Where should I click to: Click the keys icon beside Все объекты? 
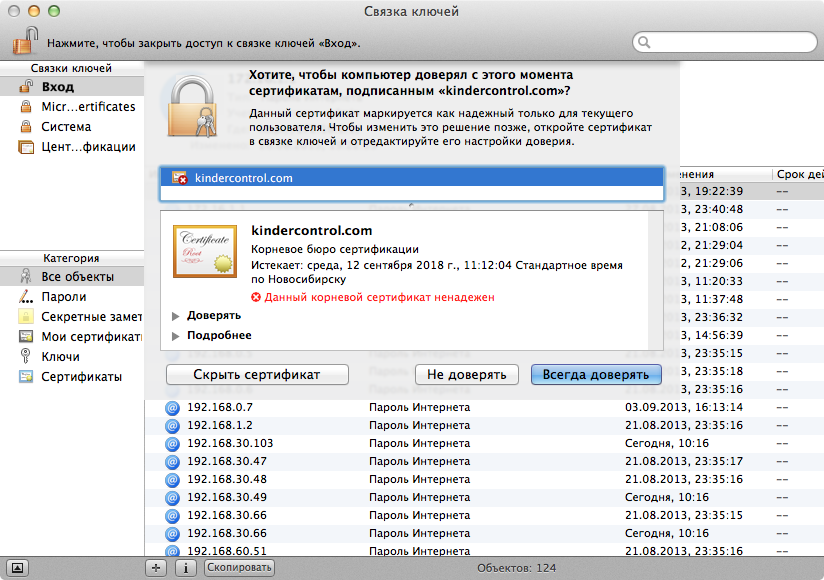[x=25, y=276]
